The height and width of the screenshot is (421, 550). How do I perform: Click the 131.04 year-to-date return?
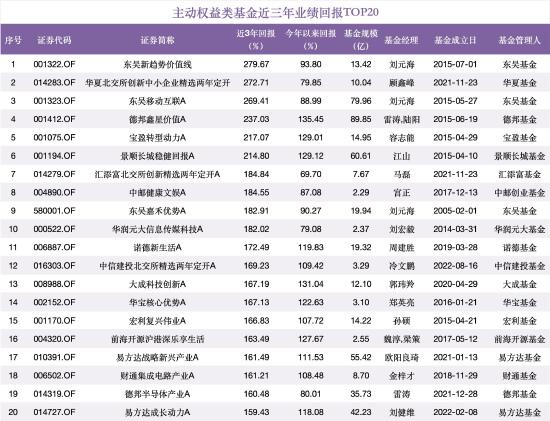coord(311,284)
